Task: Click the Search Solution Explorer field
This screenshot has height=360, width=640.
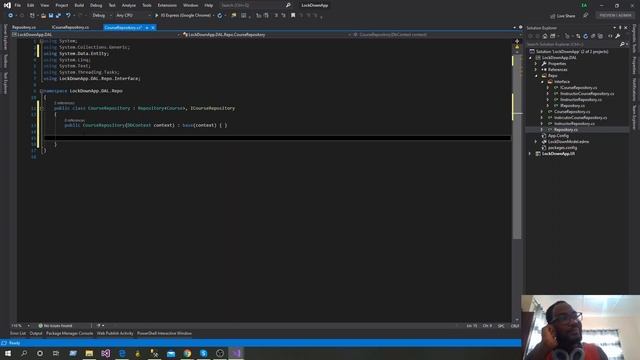Action: coord(572,44)
